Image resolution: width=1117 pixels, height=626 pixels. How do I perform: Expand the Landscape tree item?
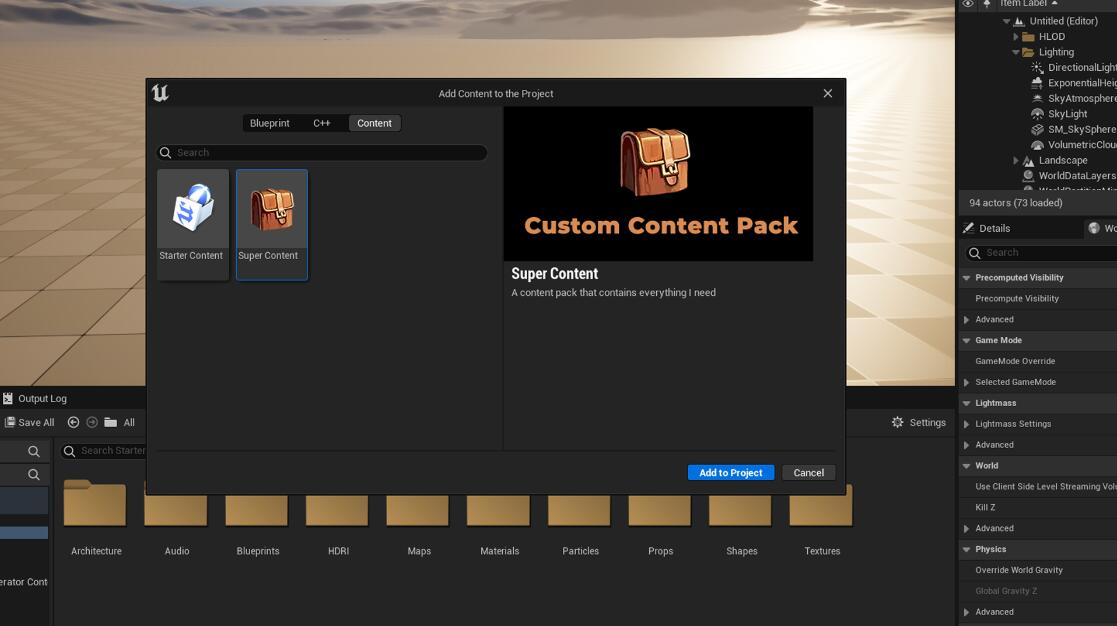(1016, 160)
